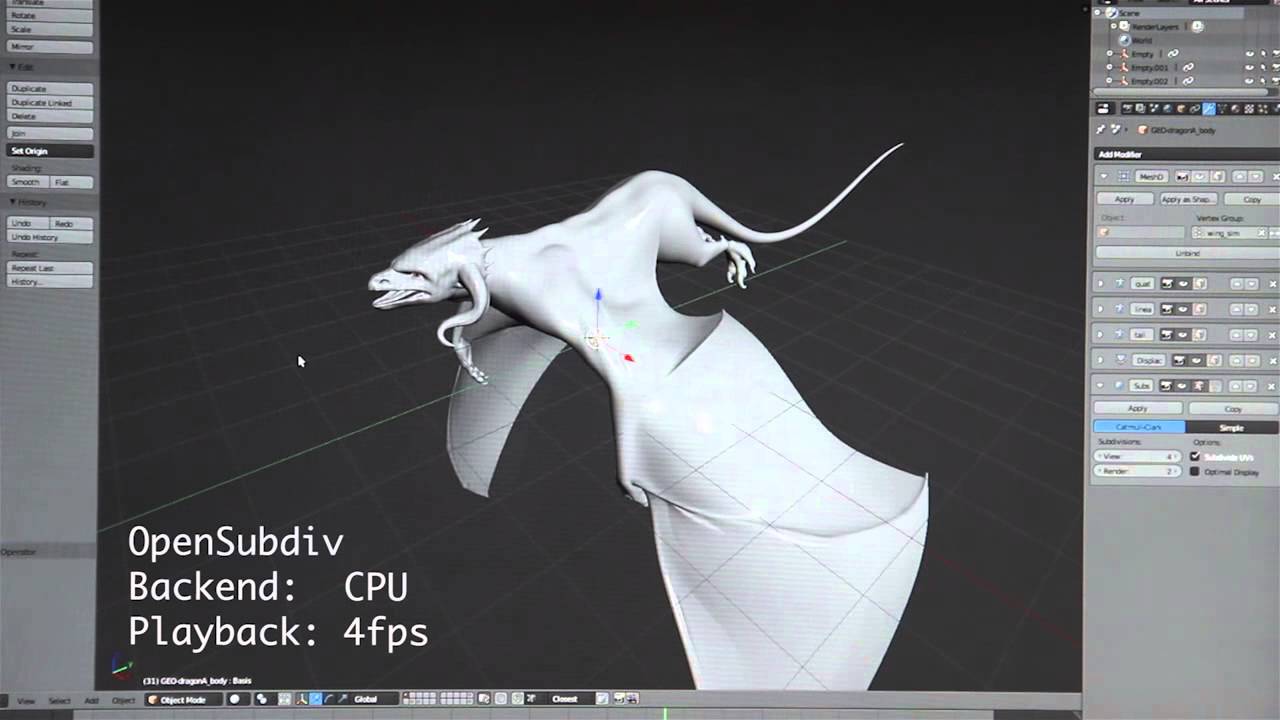Expand the tail modifier panel
This screenshot has width=1280, height=720.
pyautogui.click(x=1101, y=335)
